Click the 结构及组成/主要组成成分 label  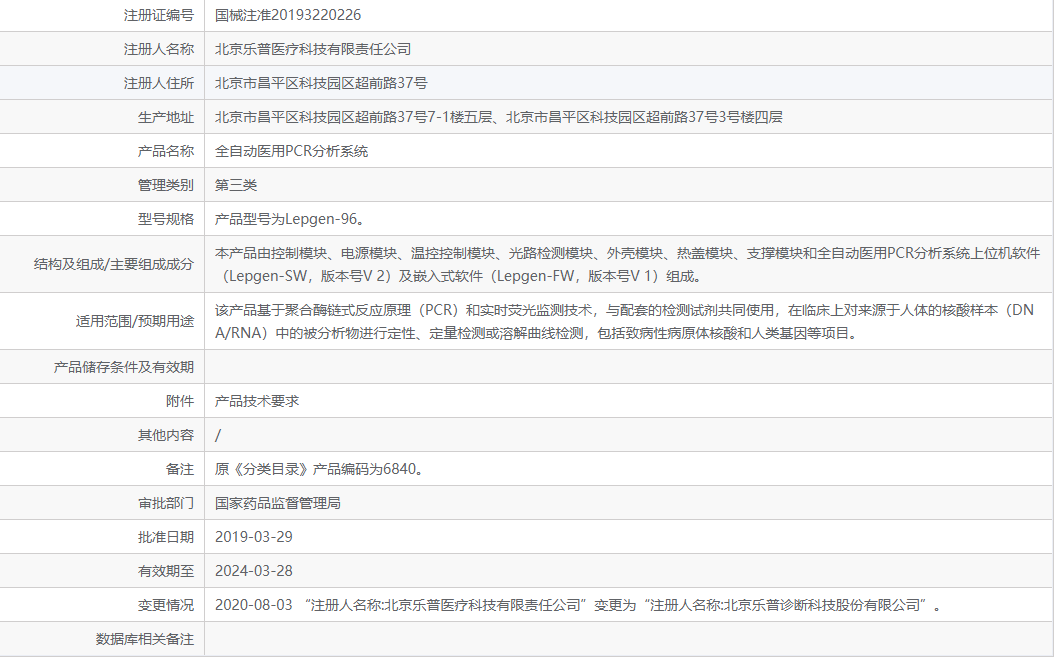tap(114, 265)
